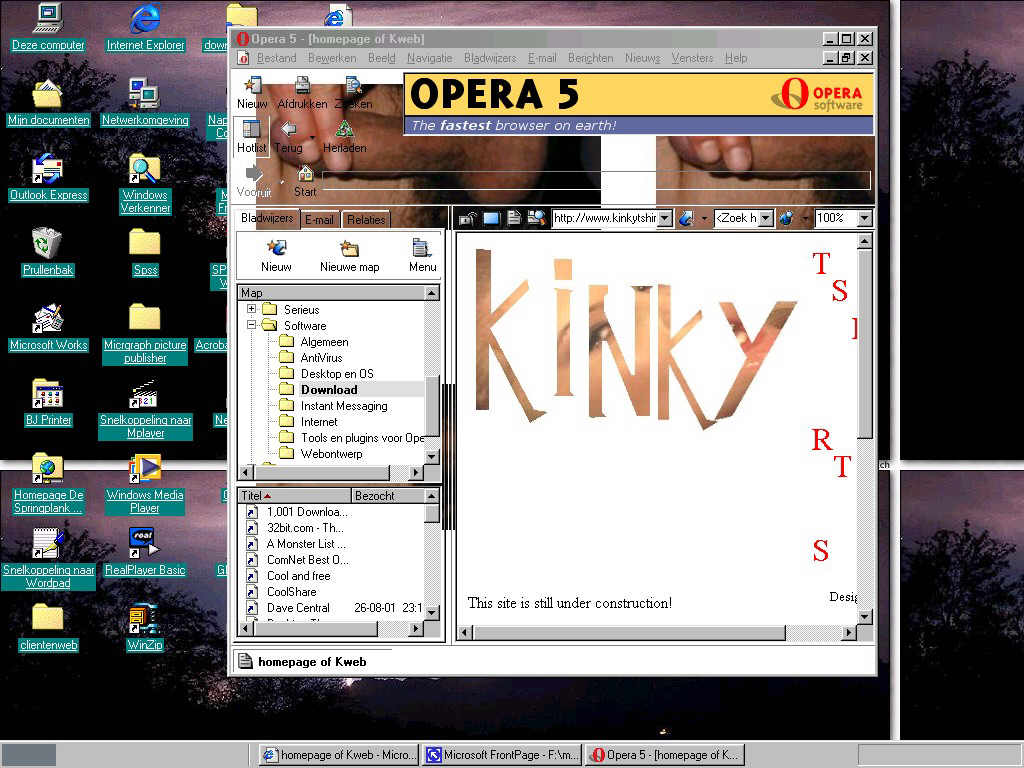
Task: Click the Map column header
Action: pos(331,293)
